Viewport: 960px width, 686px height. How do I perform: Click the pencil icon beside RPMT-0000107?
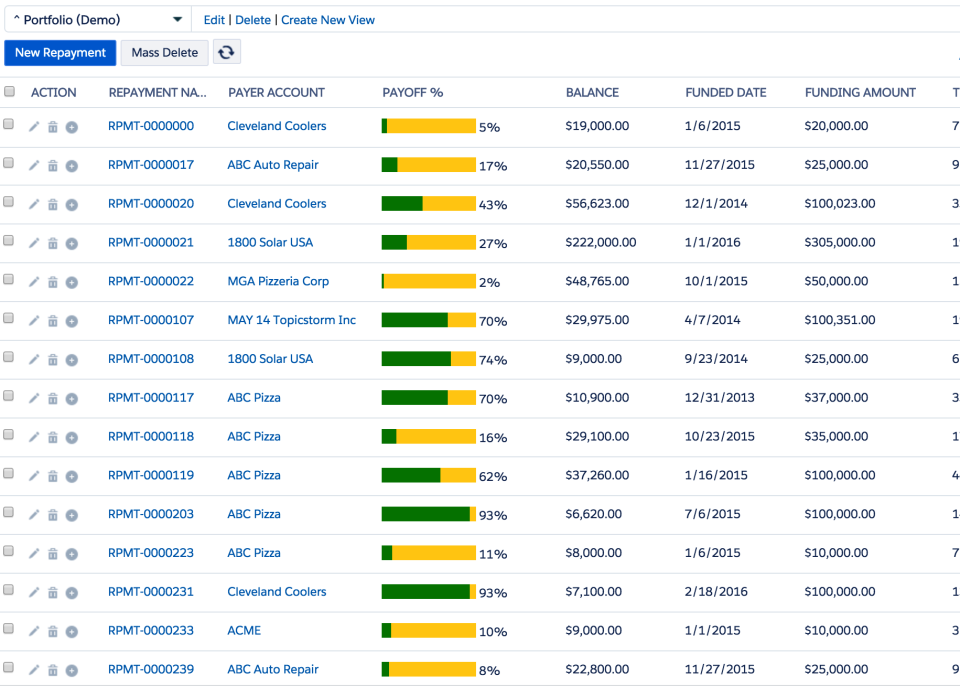34,320
